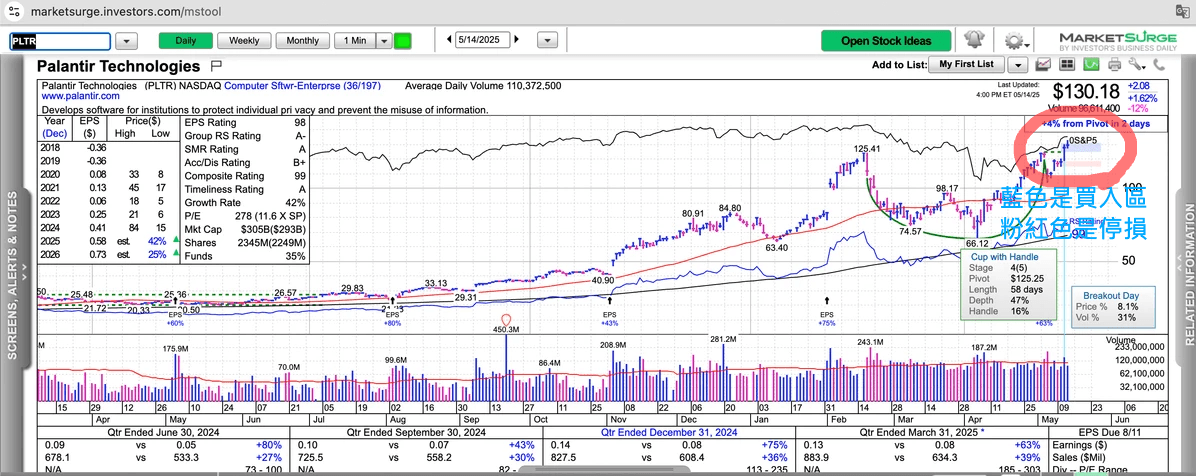Click the EPS Rating 98 row
This screenshot has height=476, width=1196.
[x=245, y=123]
